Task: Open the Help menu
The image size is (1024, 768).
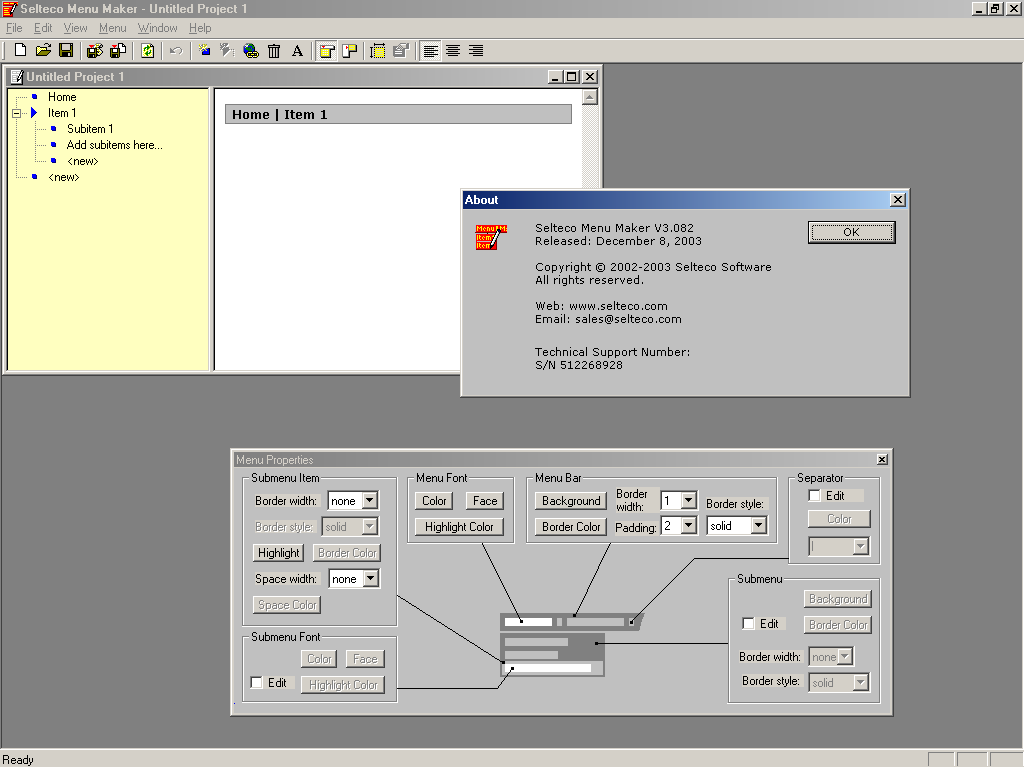Action: tap(200, 28)
